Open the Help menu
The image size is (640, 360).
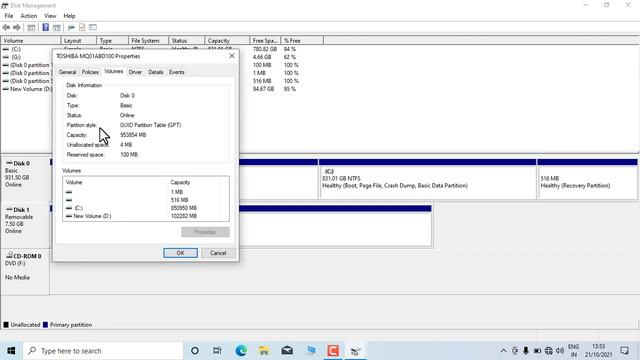tap(69, 16)
